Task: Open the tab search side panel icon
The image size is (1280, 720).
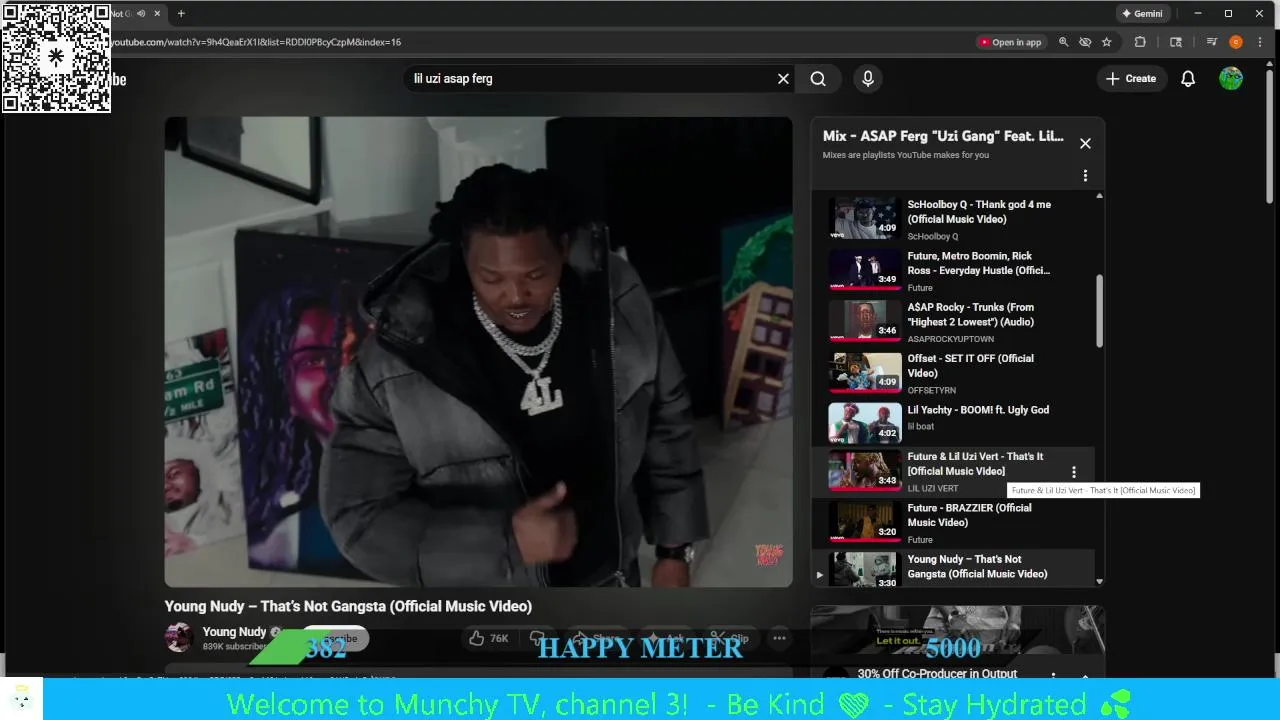Action: coord(1176,42)
